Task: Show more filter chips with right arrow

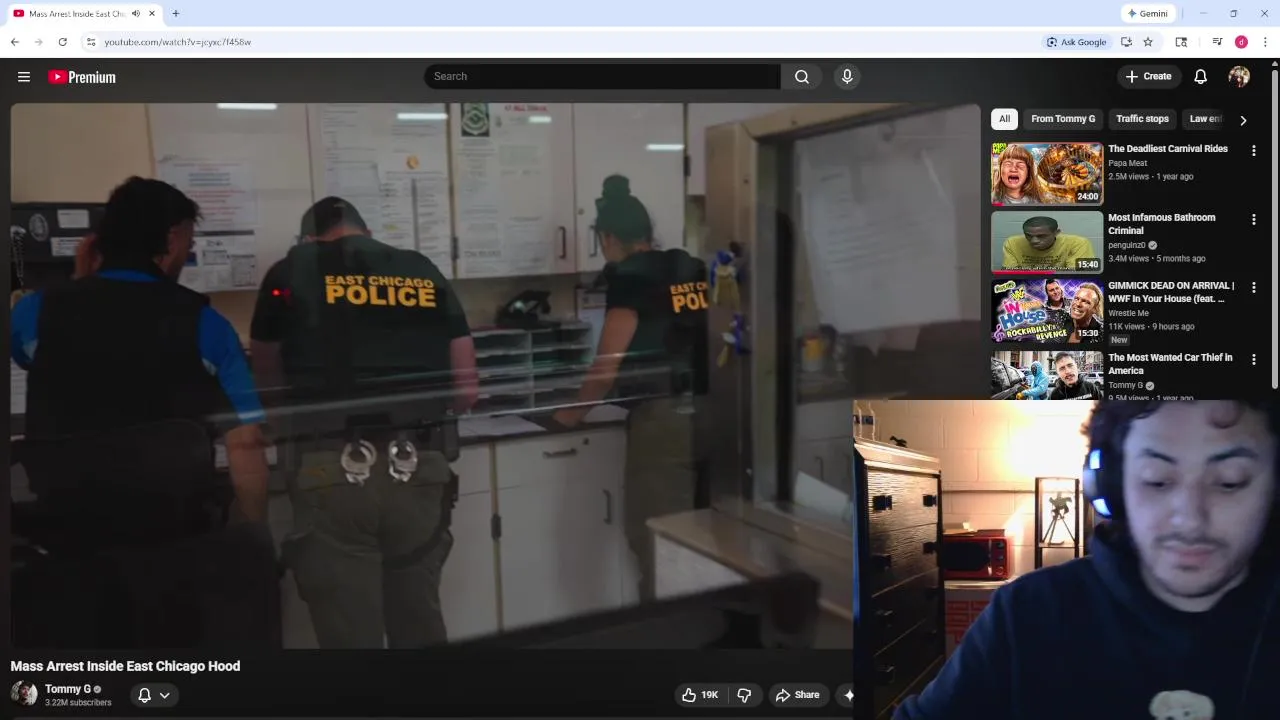Action: coord(1243,120)
